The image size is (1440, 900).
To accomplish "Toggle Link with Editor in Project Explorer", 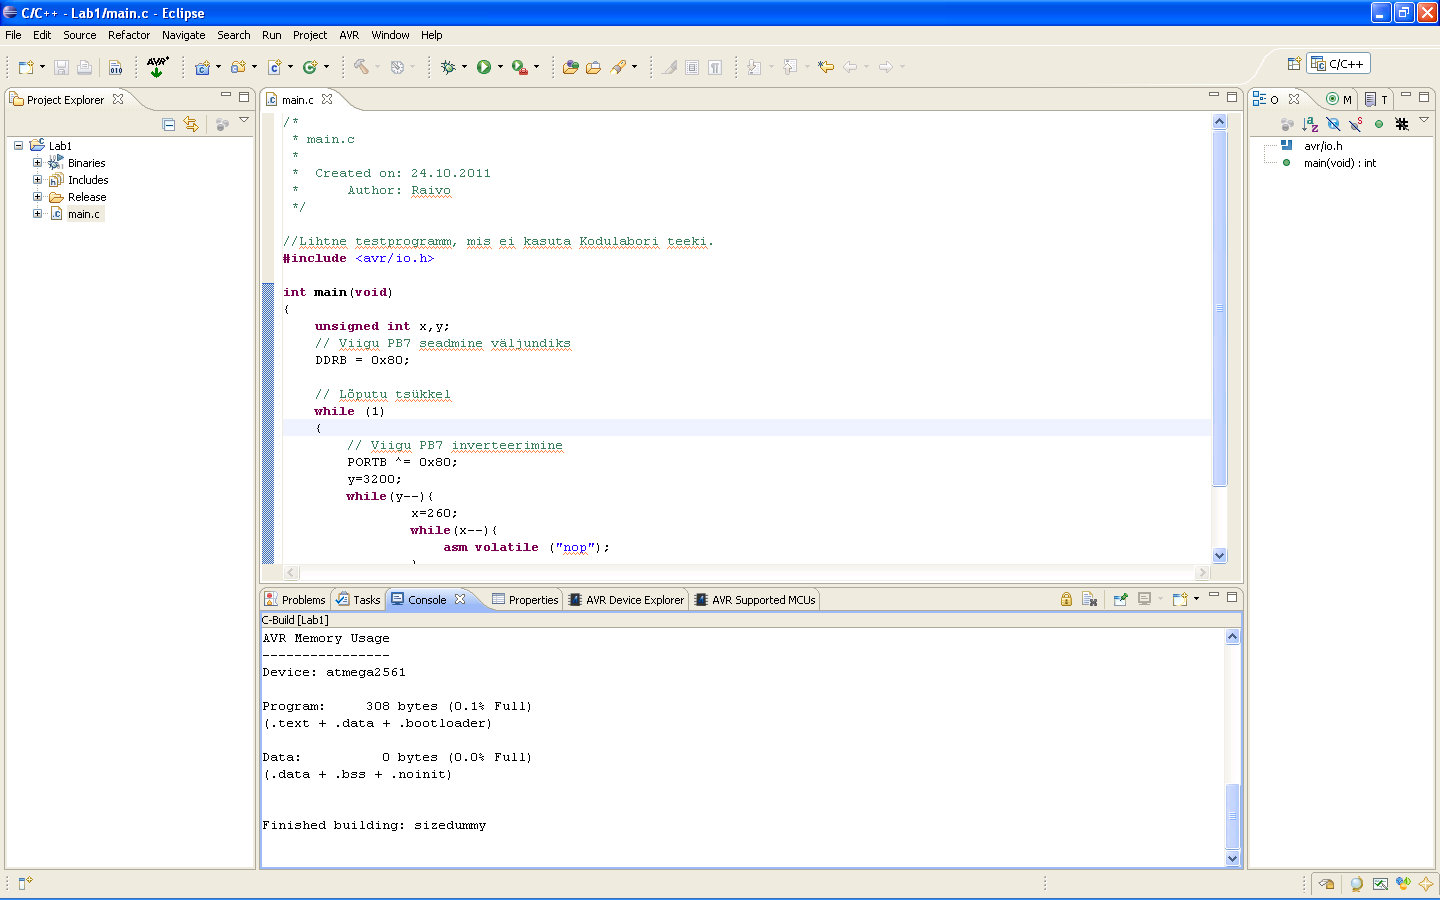I will pos(191,124).
